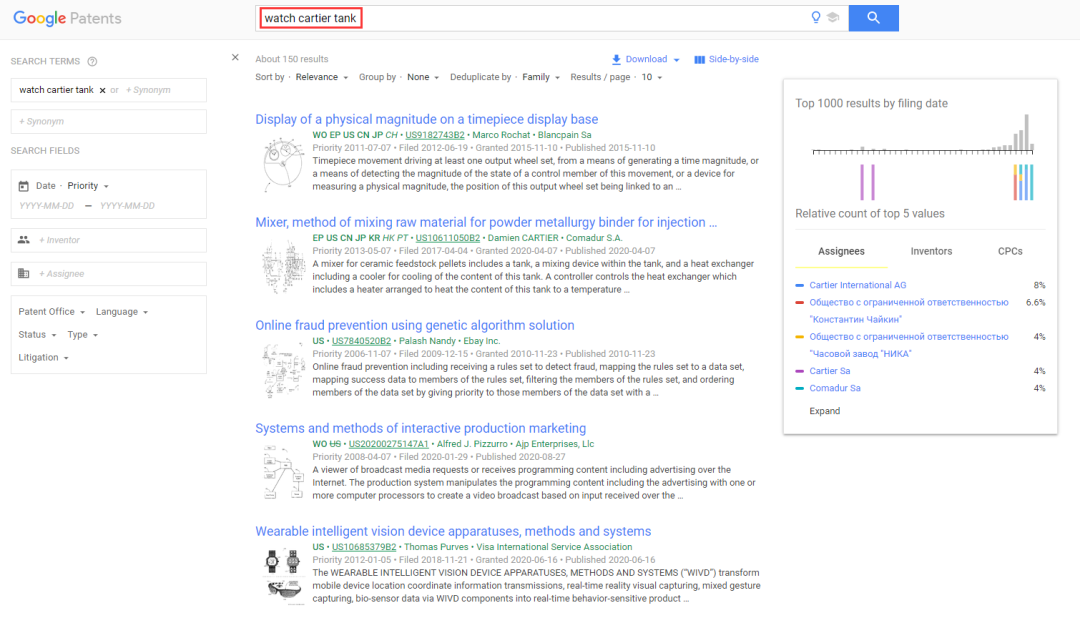Click the Synonym field beside search term

tap(148, 90)
